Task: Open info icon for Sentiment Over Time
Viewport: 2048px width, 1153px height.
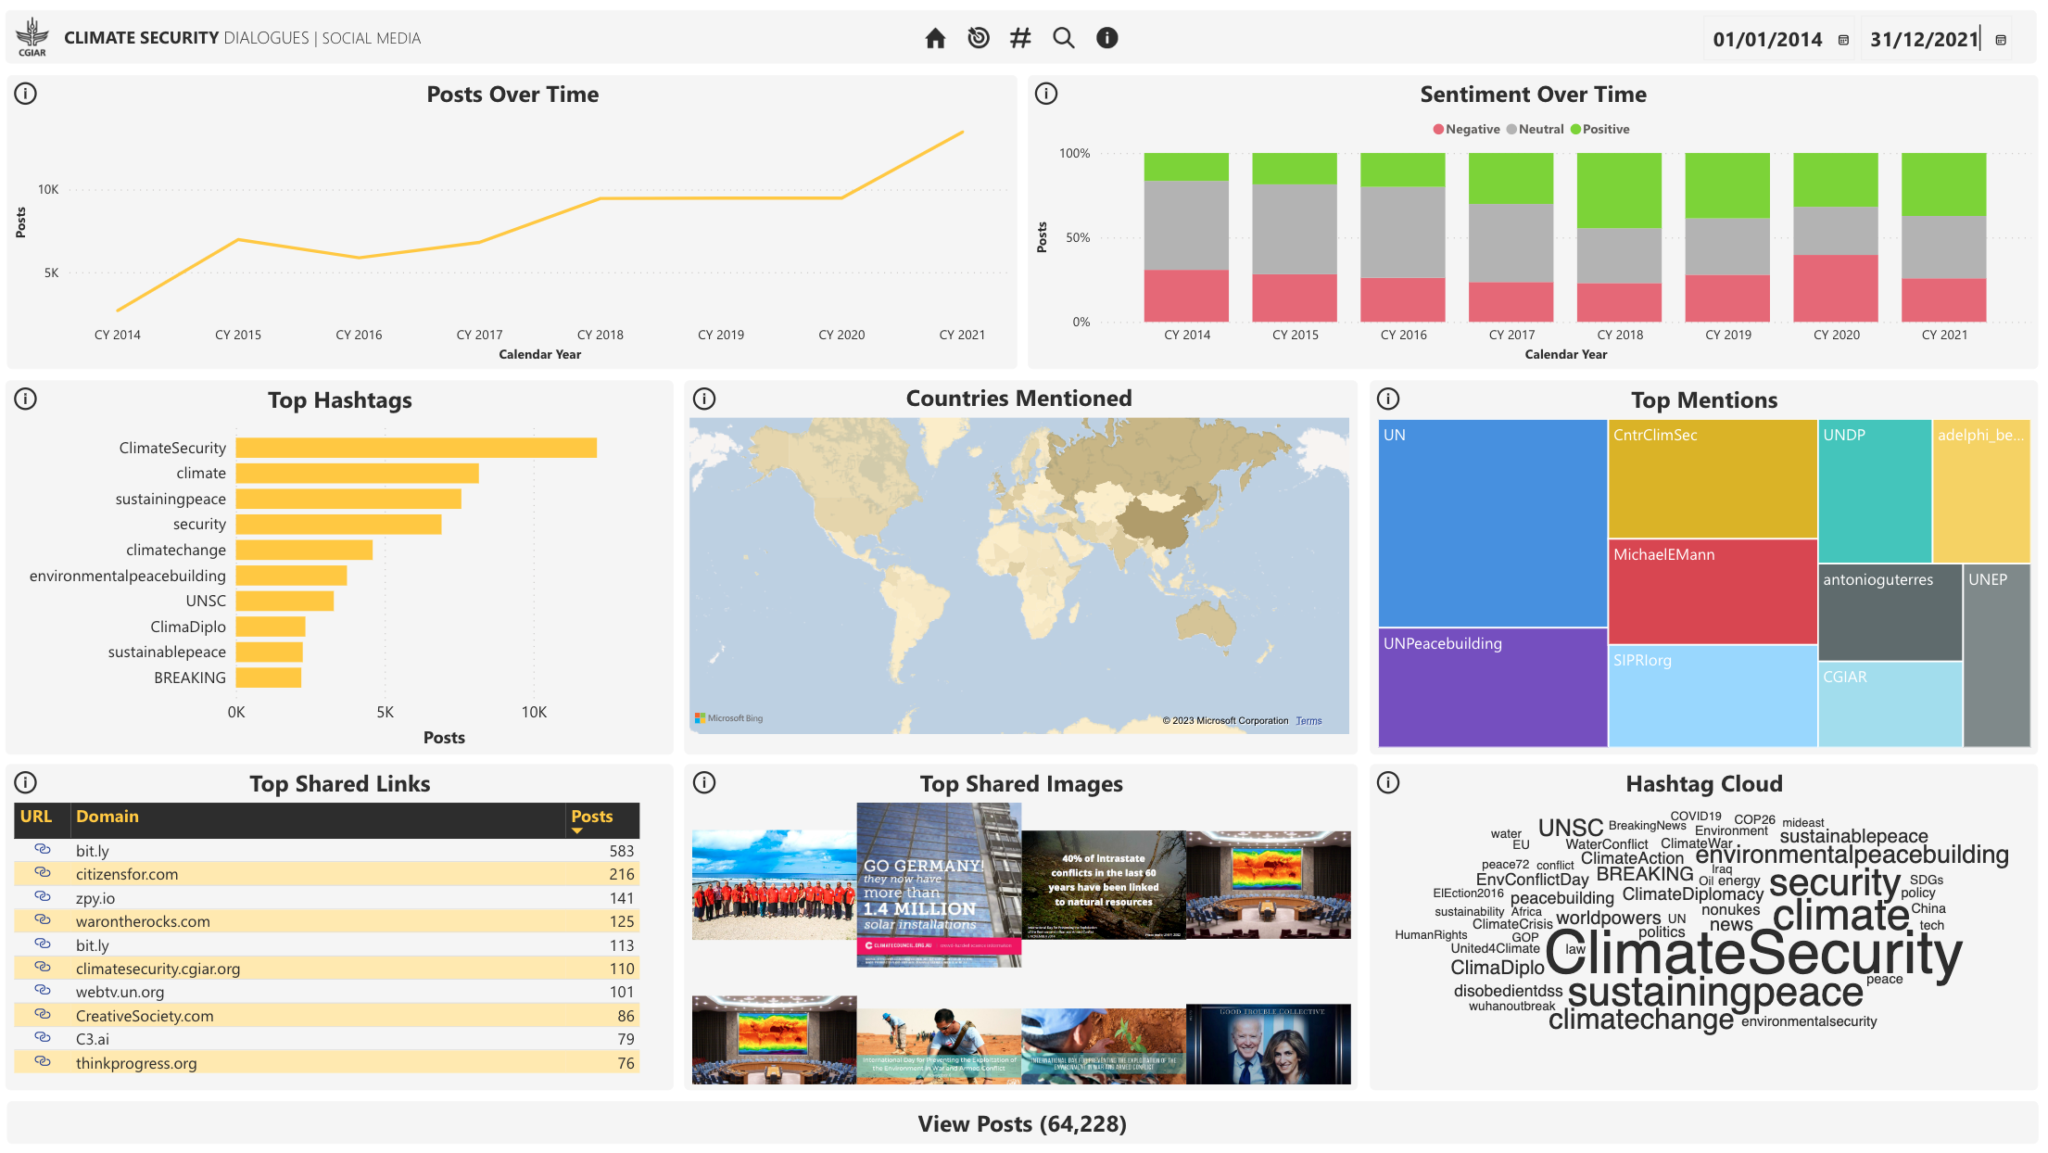Action: tap(1046, 94)
